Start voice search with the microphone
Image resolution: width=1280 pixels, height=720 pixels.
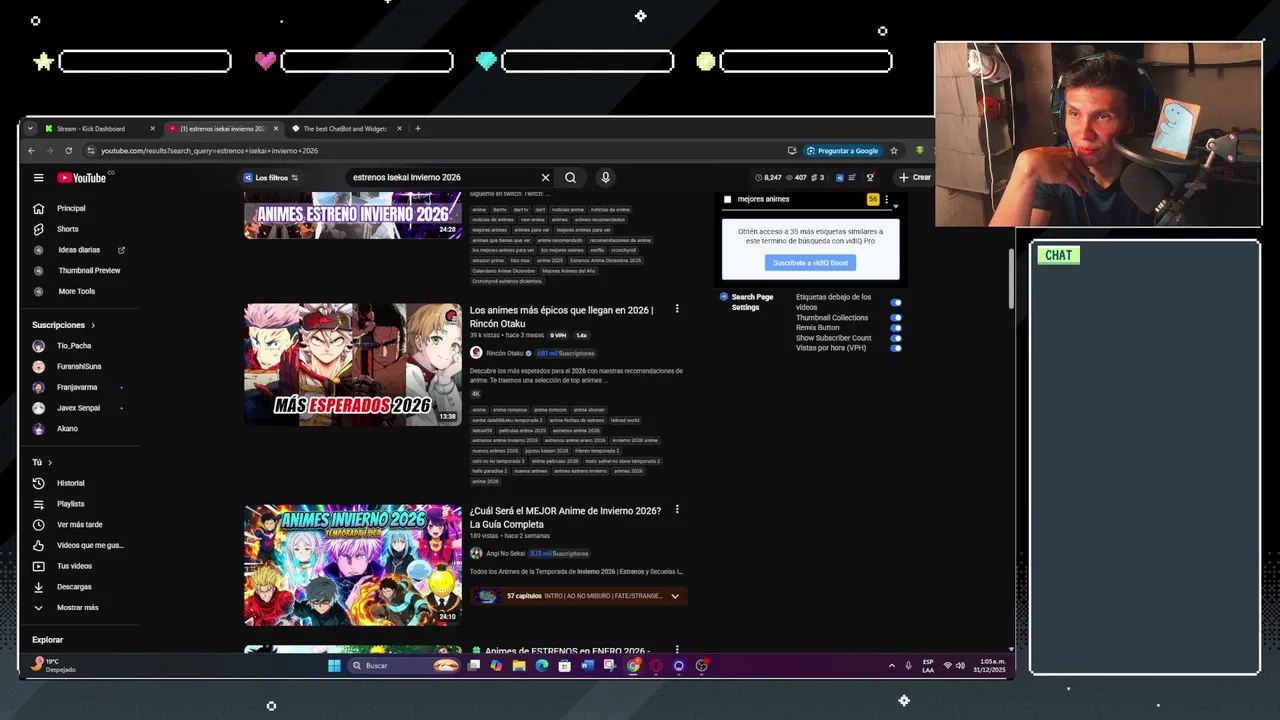tap(605, 178)
